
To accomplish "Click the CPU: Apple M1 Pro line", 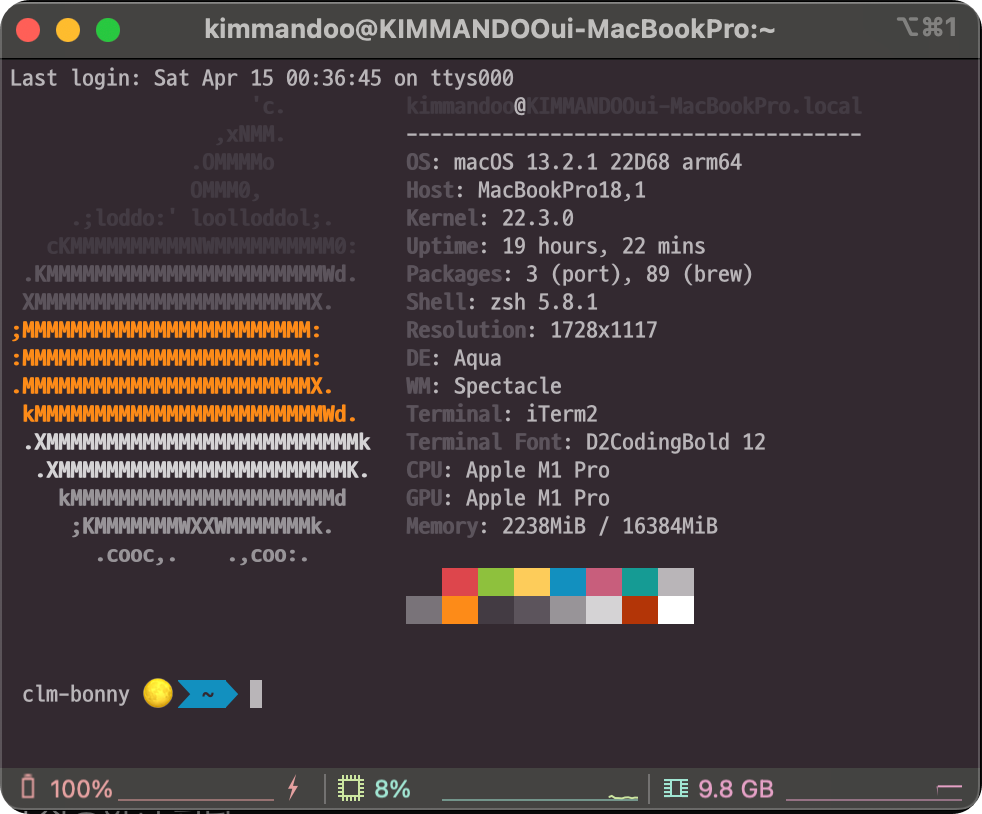I will coord(507,470).
